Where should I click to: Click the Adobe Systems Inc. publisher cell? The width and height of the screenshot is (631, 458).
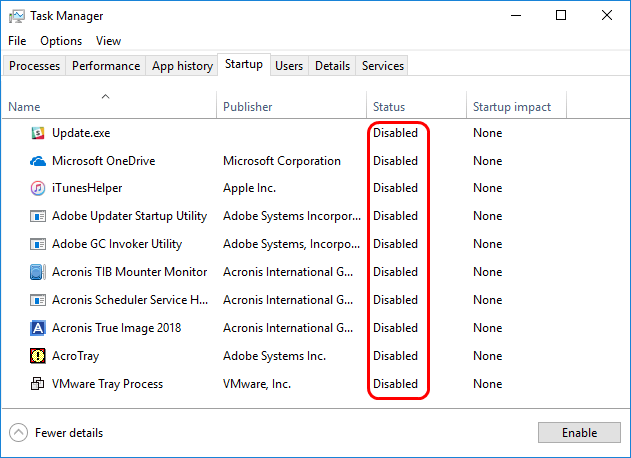click(274, 356)
